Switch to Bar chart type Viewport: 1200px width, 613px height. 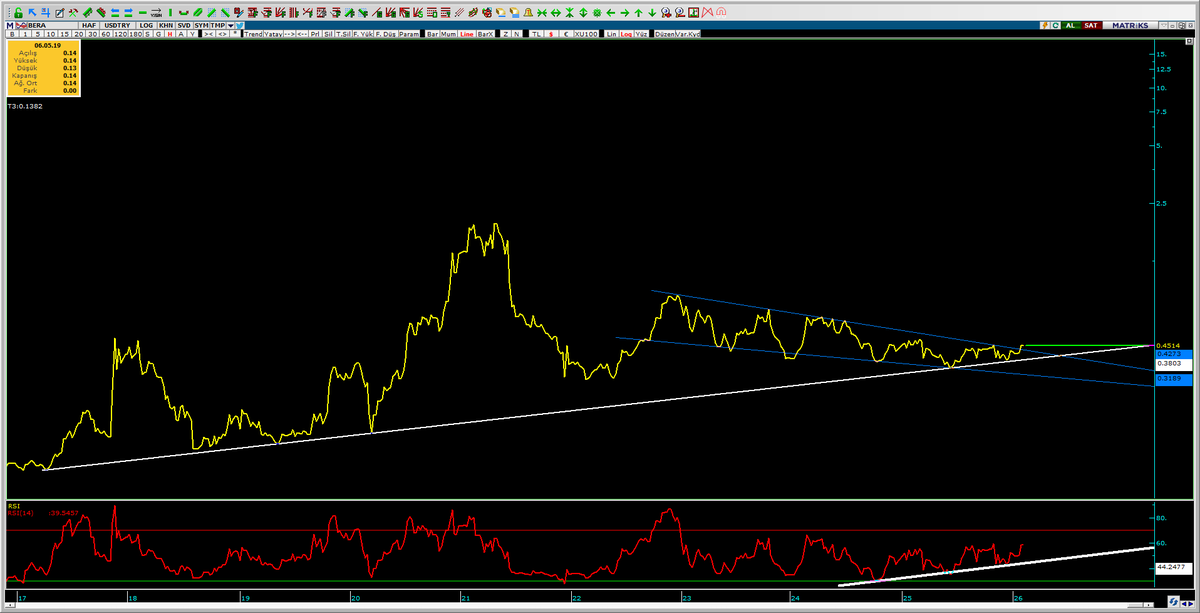(433, 34)
